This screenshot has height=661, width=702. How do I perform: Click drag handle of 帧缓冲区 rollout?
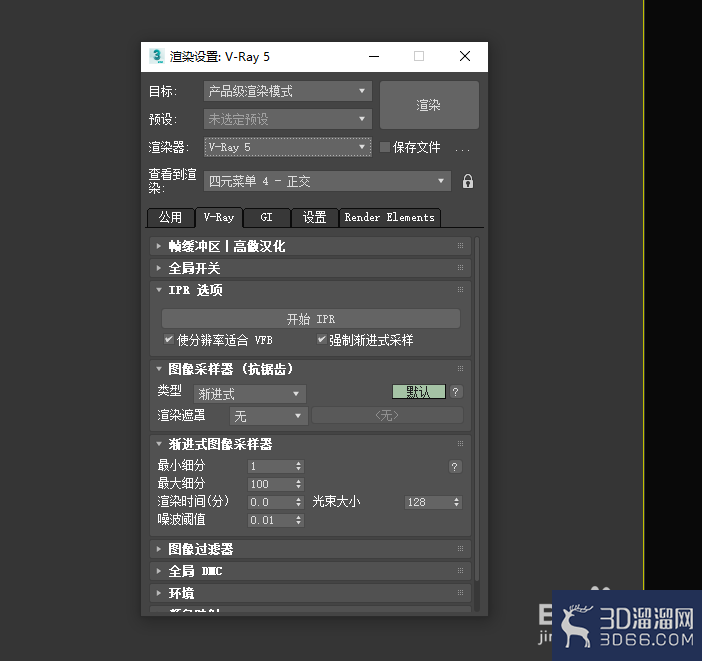click(x=460, y=246)
